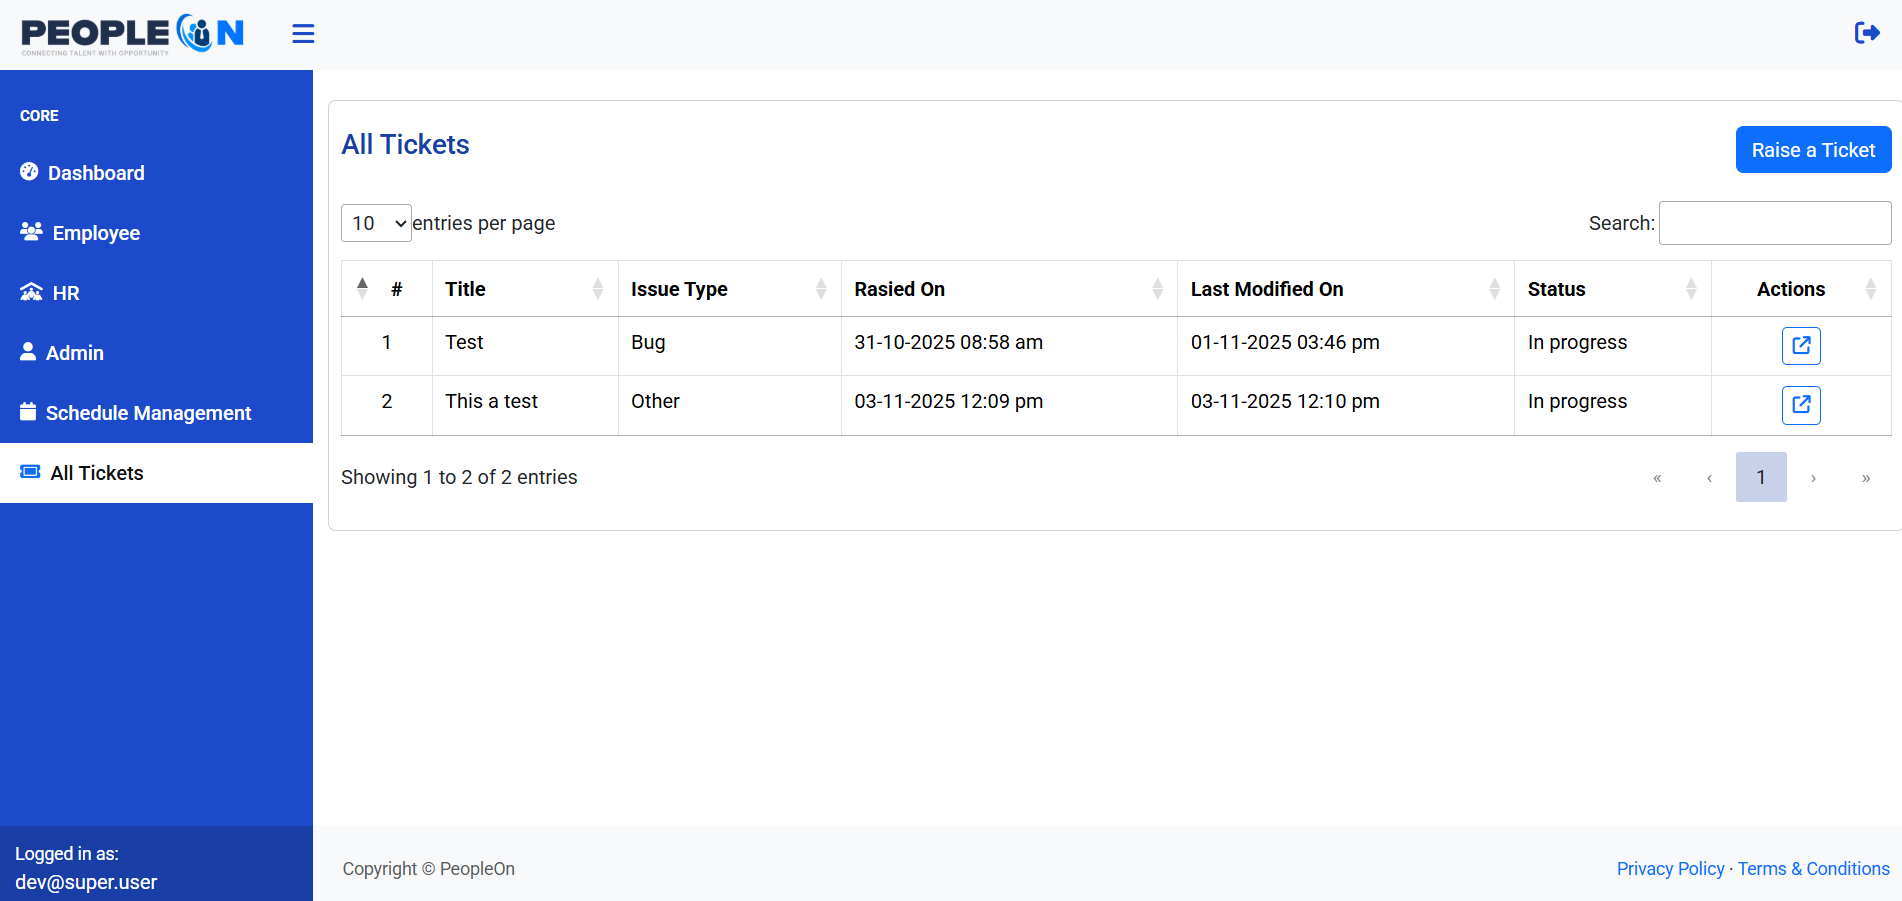This screenshot has width=1902, height=901.
Task: Toggle the hamburger sidebar menu icon
Action: (x=303, y=34)
